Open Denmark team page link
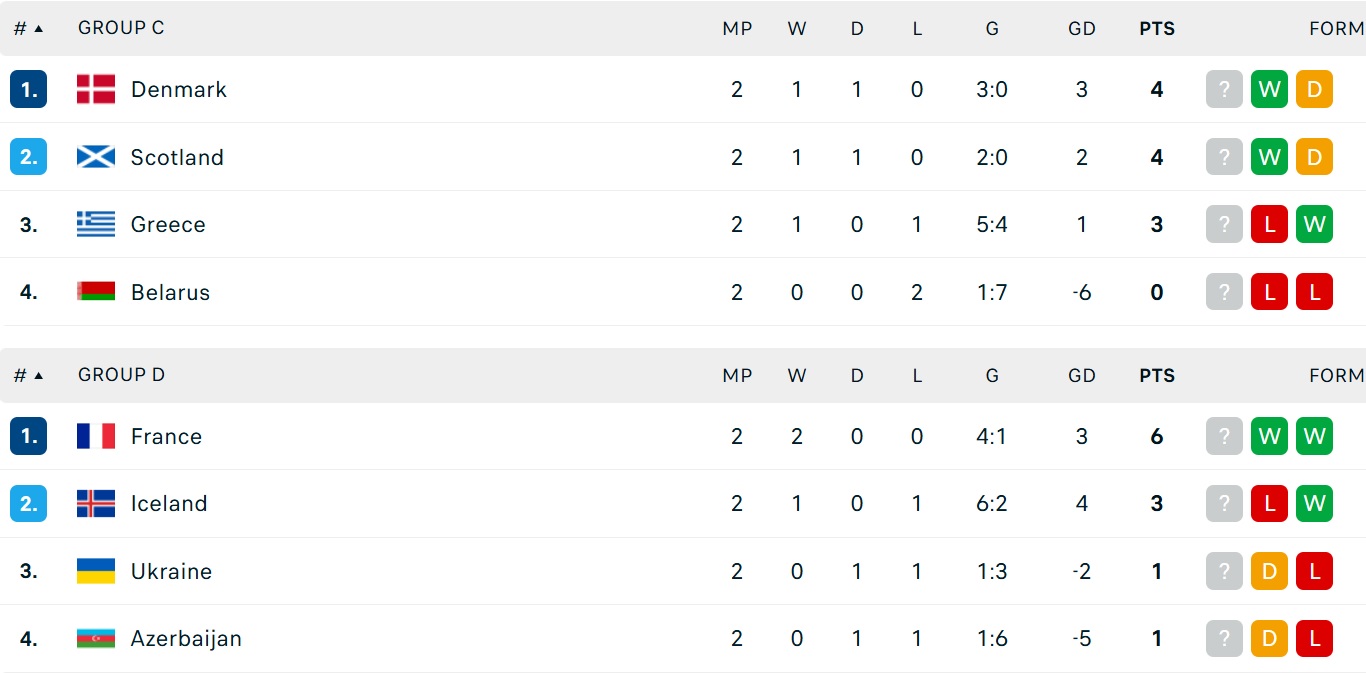The image size is (1366, 673). (x=178, y=89)
